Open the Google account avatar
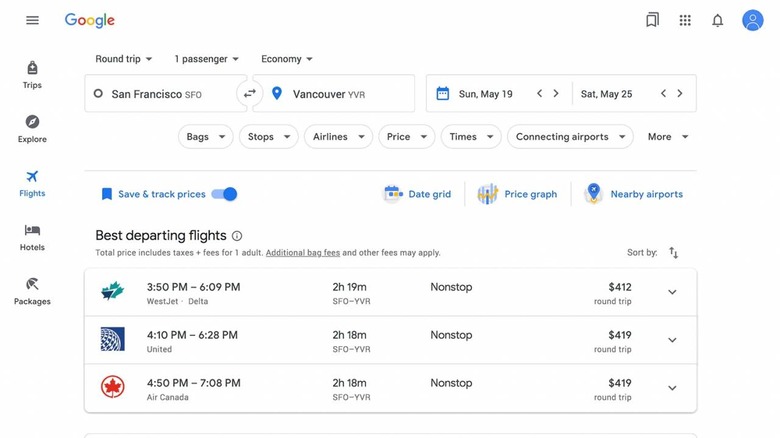The width and height of the screenshot is (780, 438). [752, 20]
